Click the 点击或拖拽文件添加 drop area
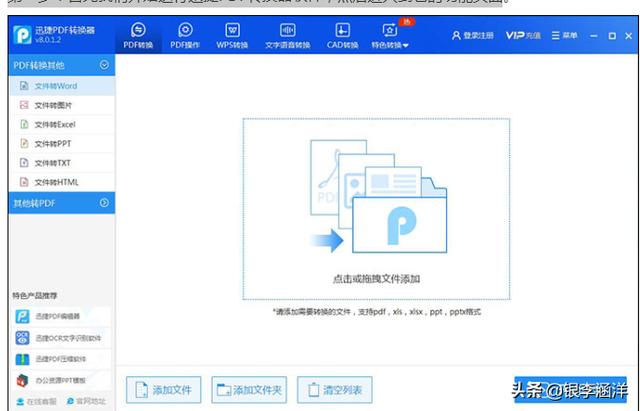Screen dimensions: 640x411 [x=376, y=209]
